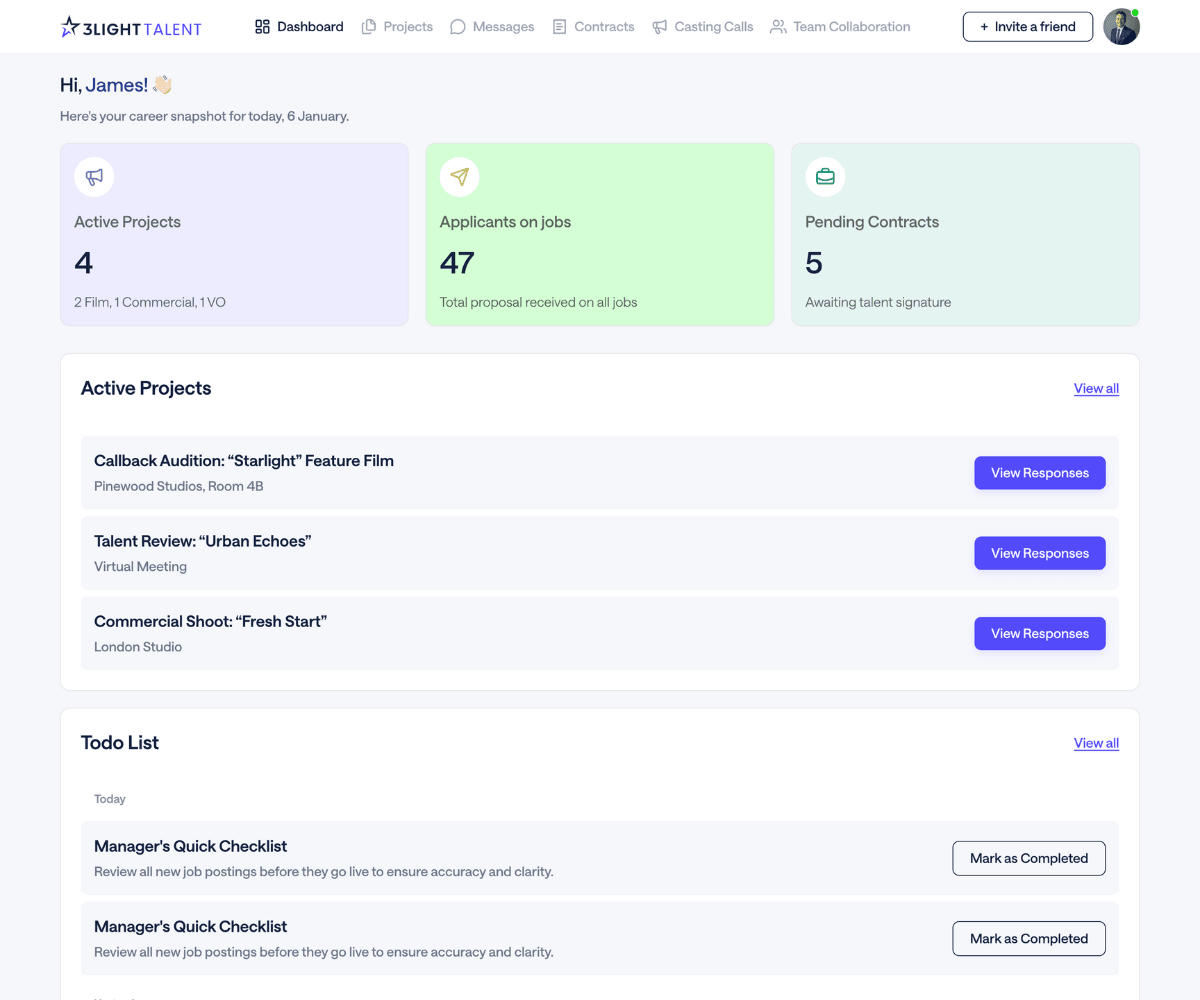1200x1000 pixels.
Task: Click the 3Light Talent star logo
Action: pyautogui.click(x=69, y=25)
